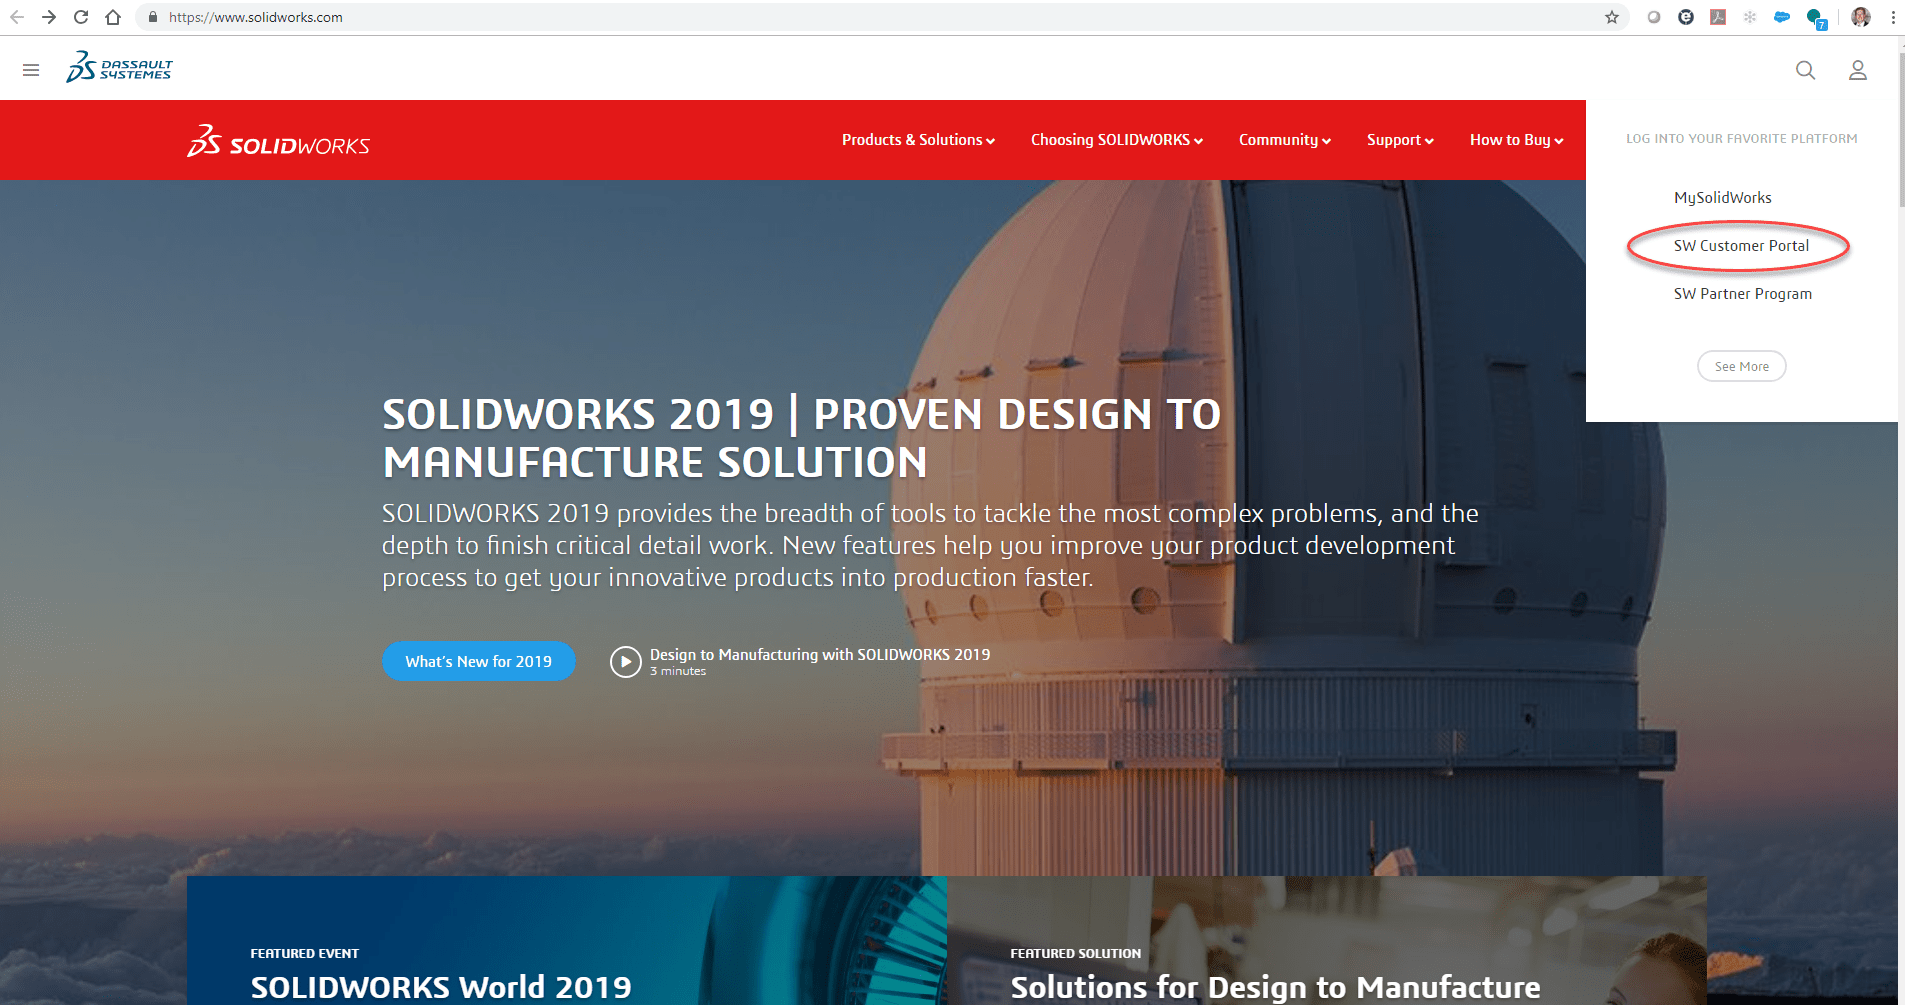The width and height of the screenshot is (1905, 1005).
Task: Click the browser forward arrow
Action: pos(49,17)
